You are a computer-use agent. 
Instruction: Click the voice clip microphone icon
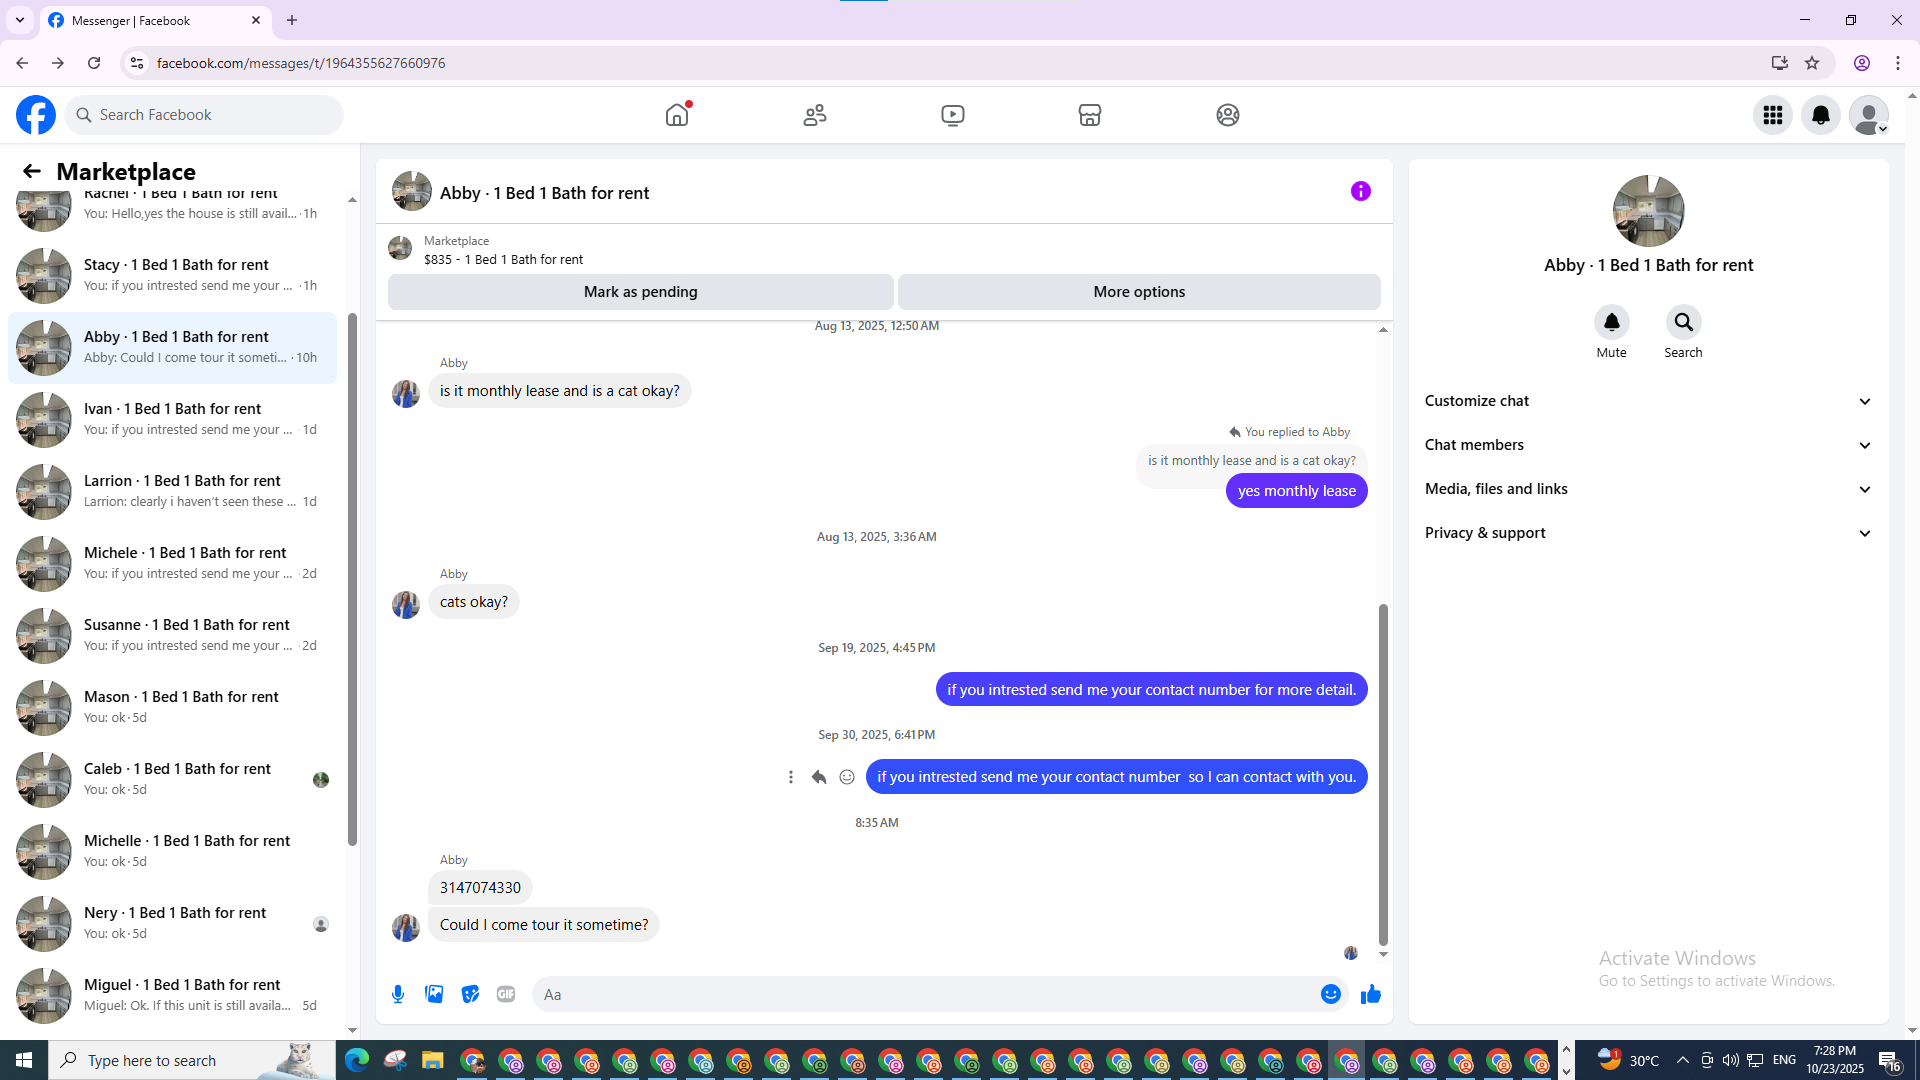pyautogui.click(x=398, y=994)
